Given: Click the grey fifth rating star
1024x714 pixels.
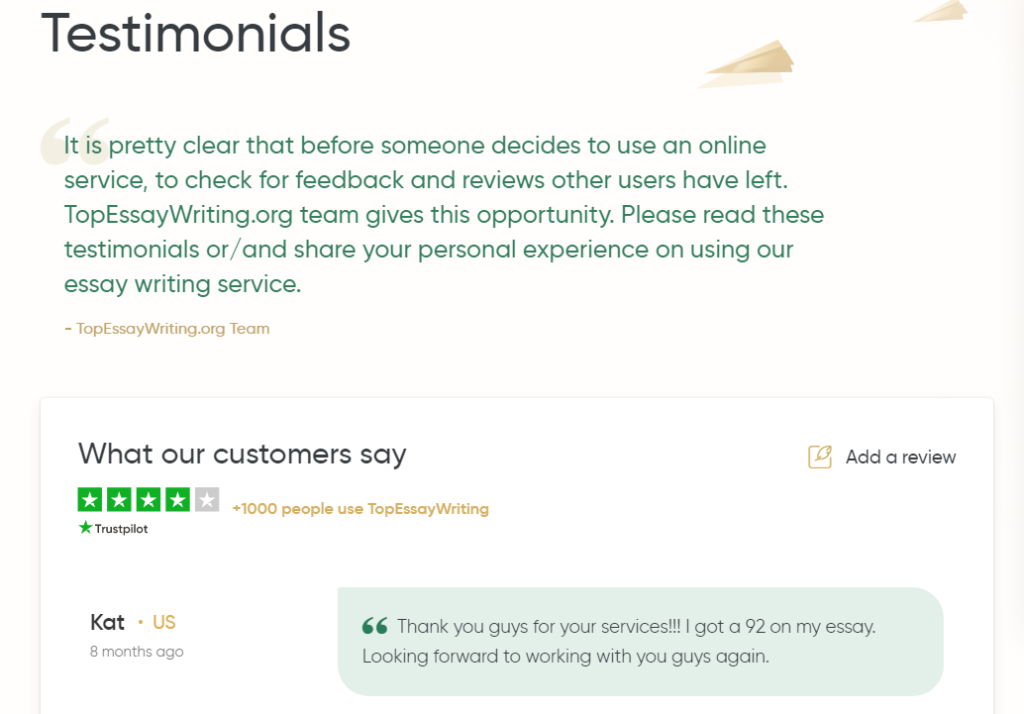Looking at the screenshot, I should tap(207, 500).
